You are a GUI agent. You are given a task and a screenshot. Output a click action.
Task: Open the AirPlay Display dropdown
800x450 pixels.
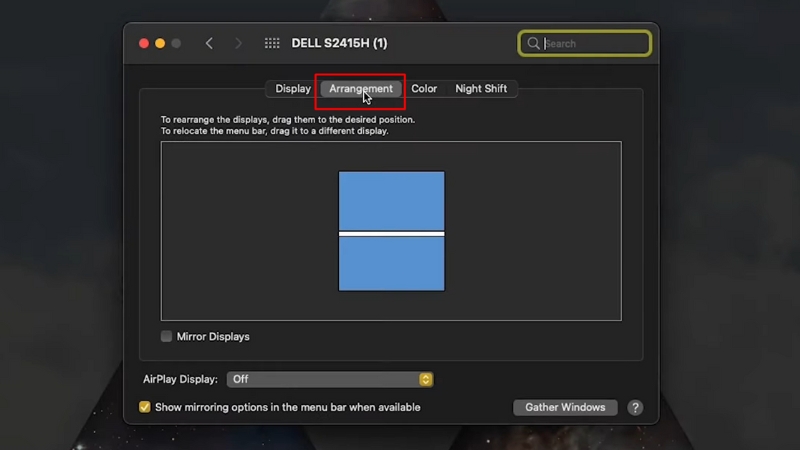coord(330,379)
